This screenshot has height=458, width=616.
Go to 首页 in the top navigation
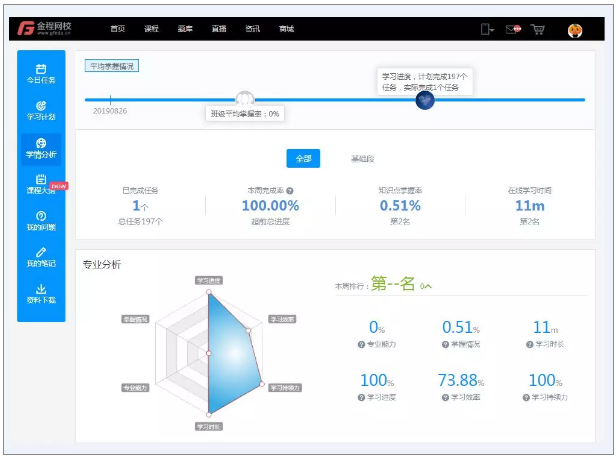(x=118, y=30)
